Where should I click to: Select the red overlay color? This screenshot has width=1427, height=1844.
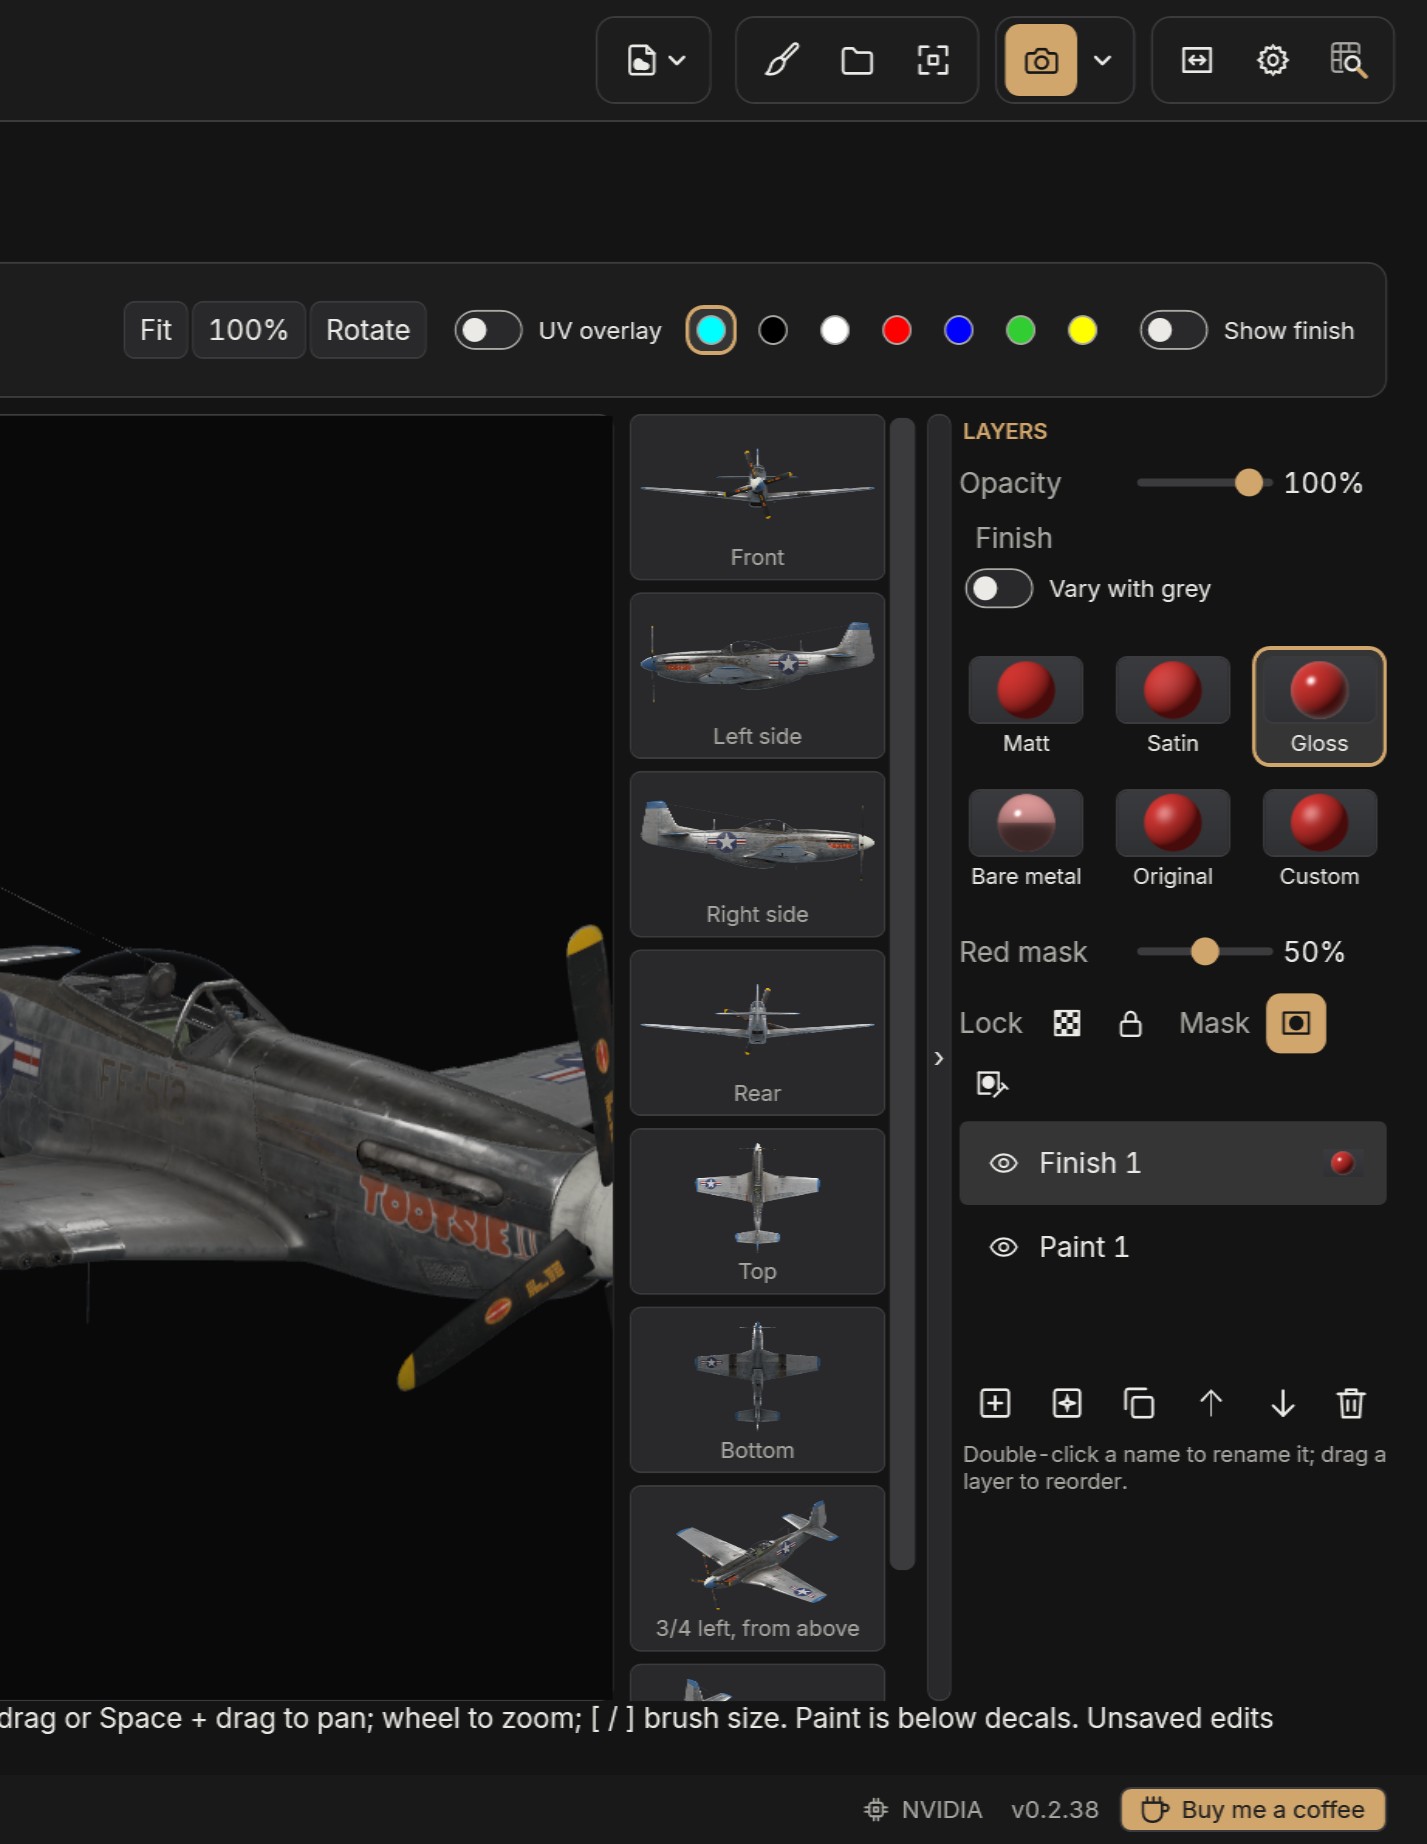point(897,330)
